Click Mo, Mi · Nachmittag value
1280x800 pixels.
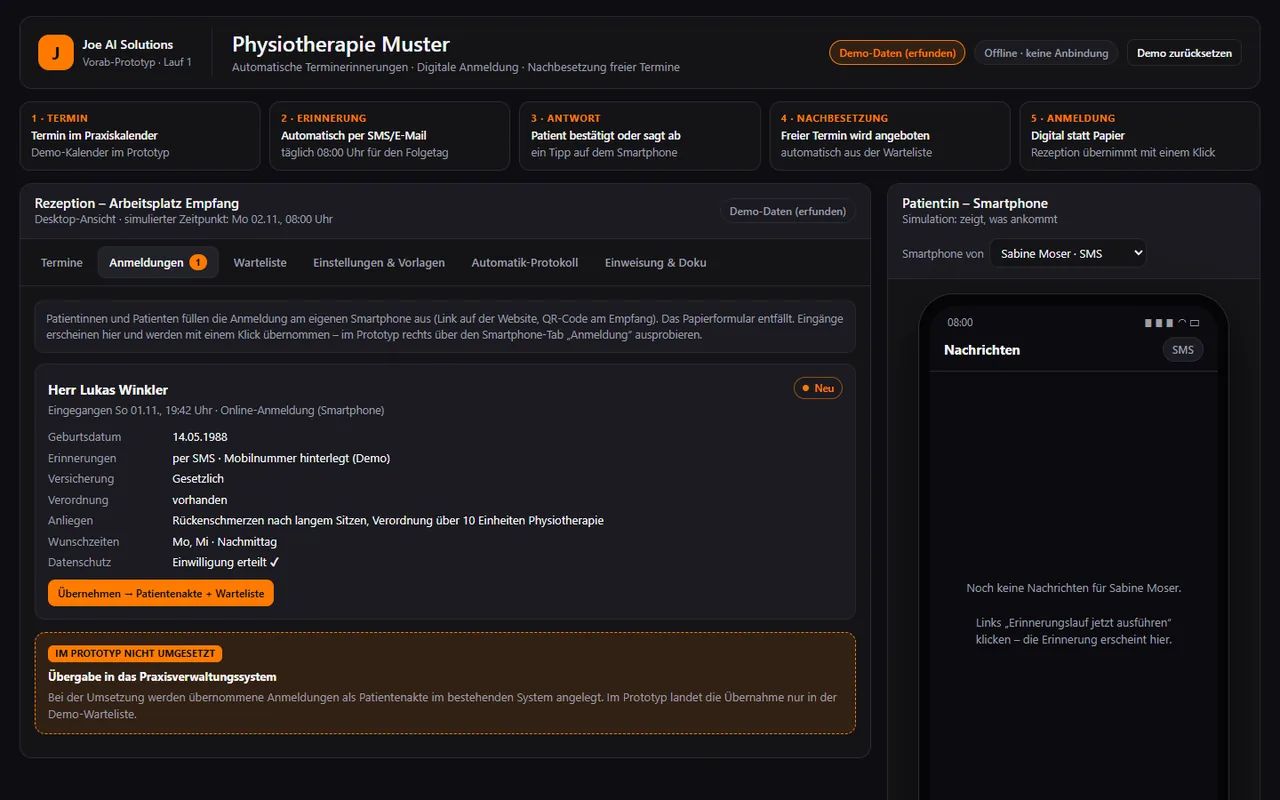coord(225,542)
